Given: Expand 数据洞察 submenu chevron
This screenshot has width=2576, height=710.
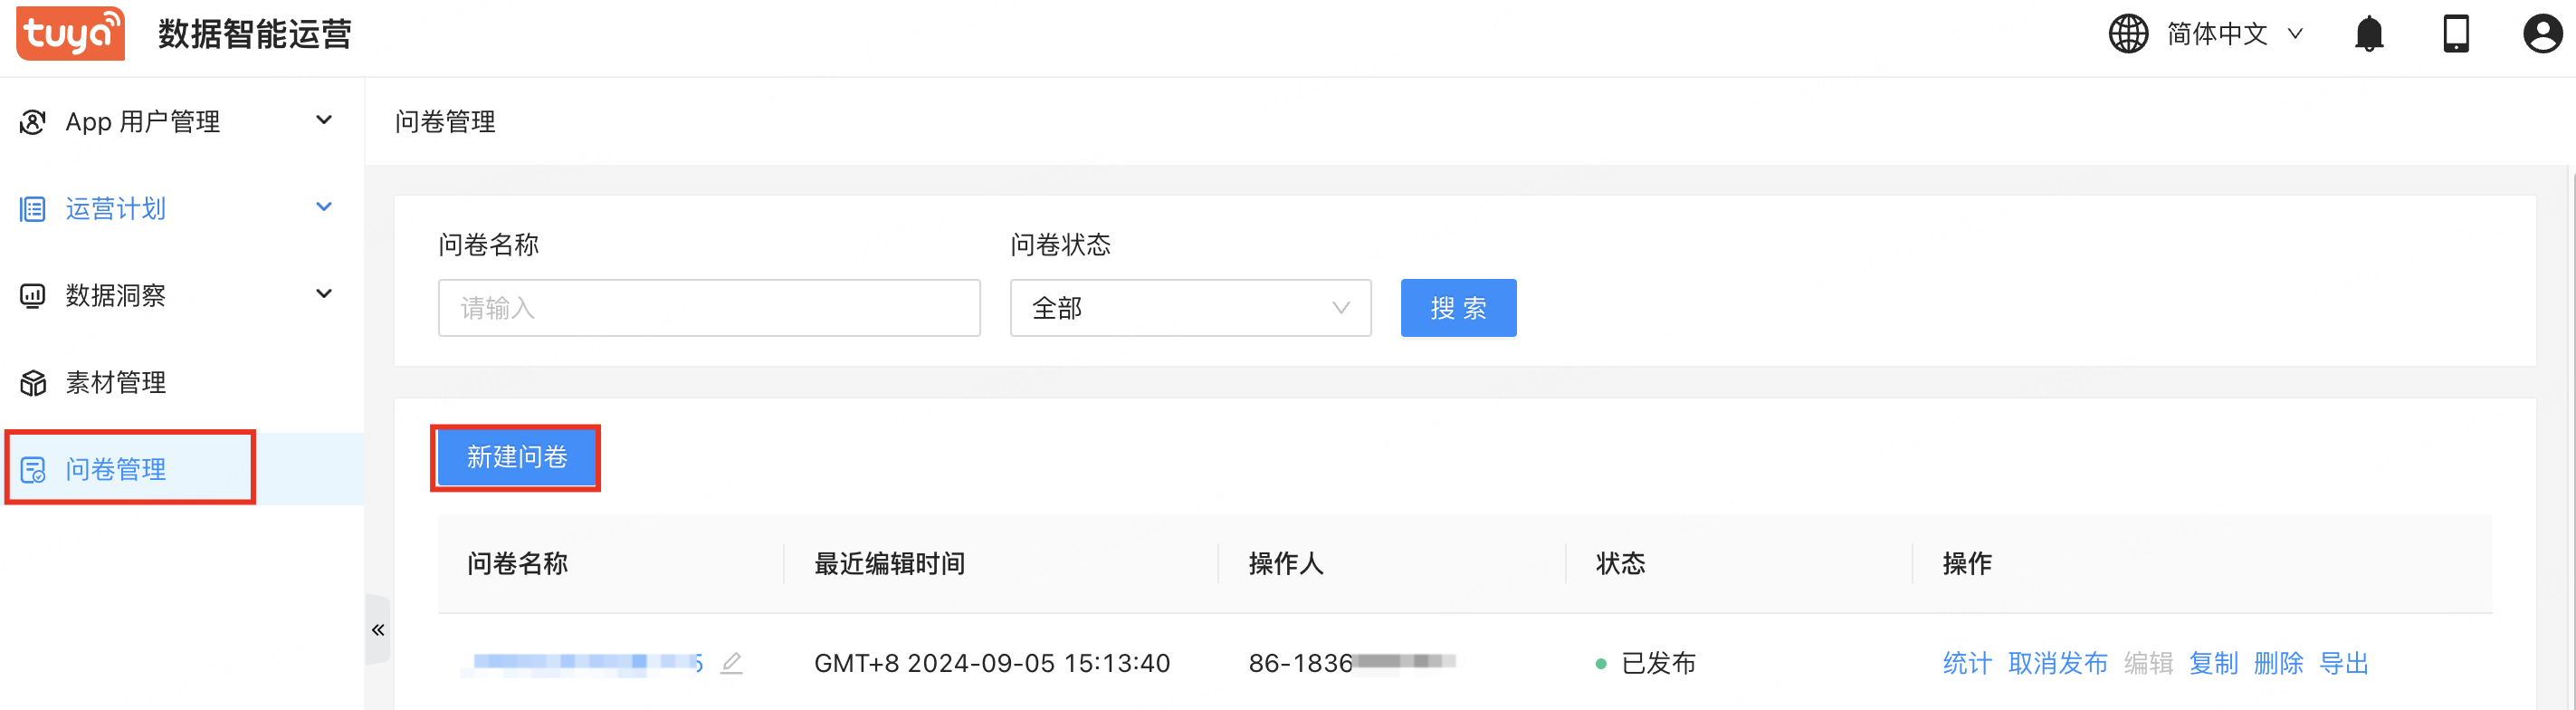Looking at the screenshot, I should click(x=324, y=294).
